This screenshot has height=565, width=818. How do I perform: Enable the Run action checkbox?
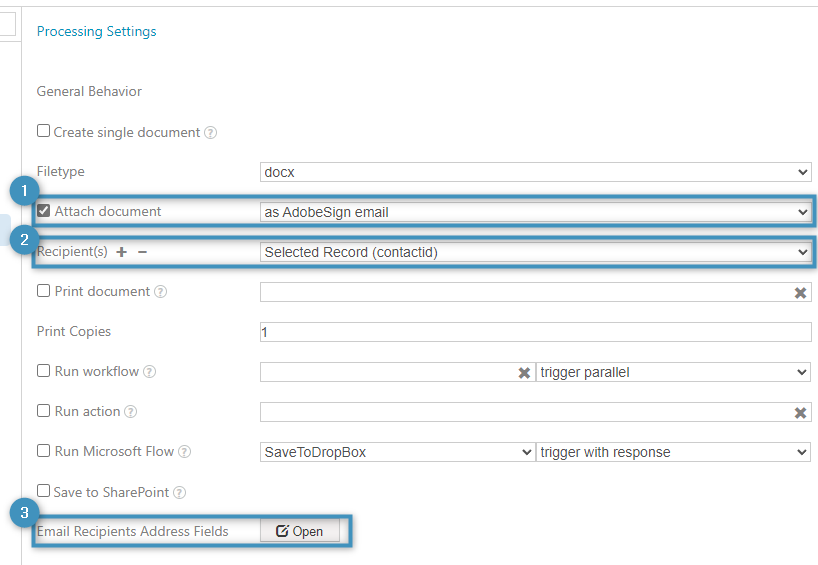point(43,411)
